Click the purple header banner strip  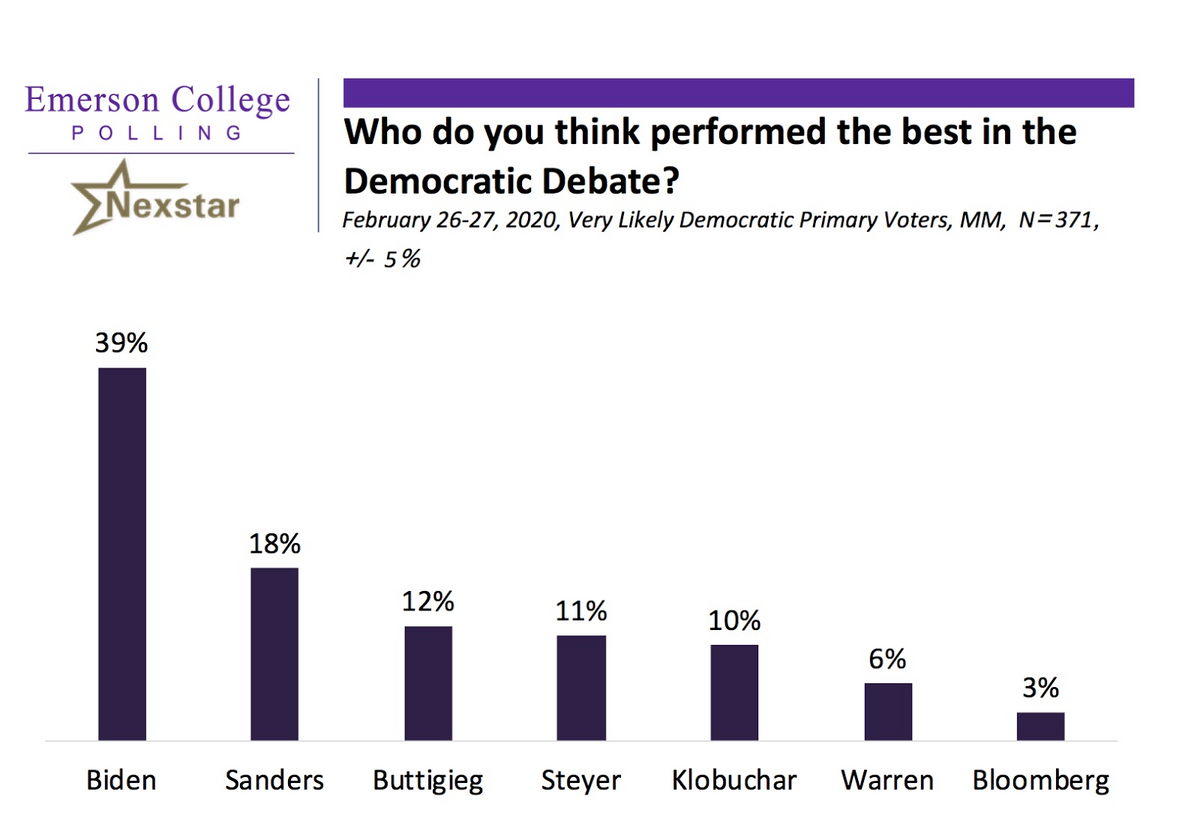tap(739, 93)
